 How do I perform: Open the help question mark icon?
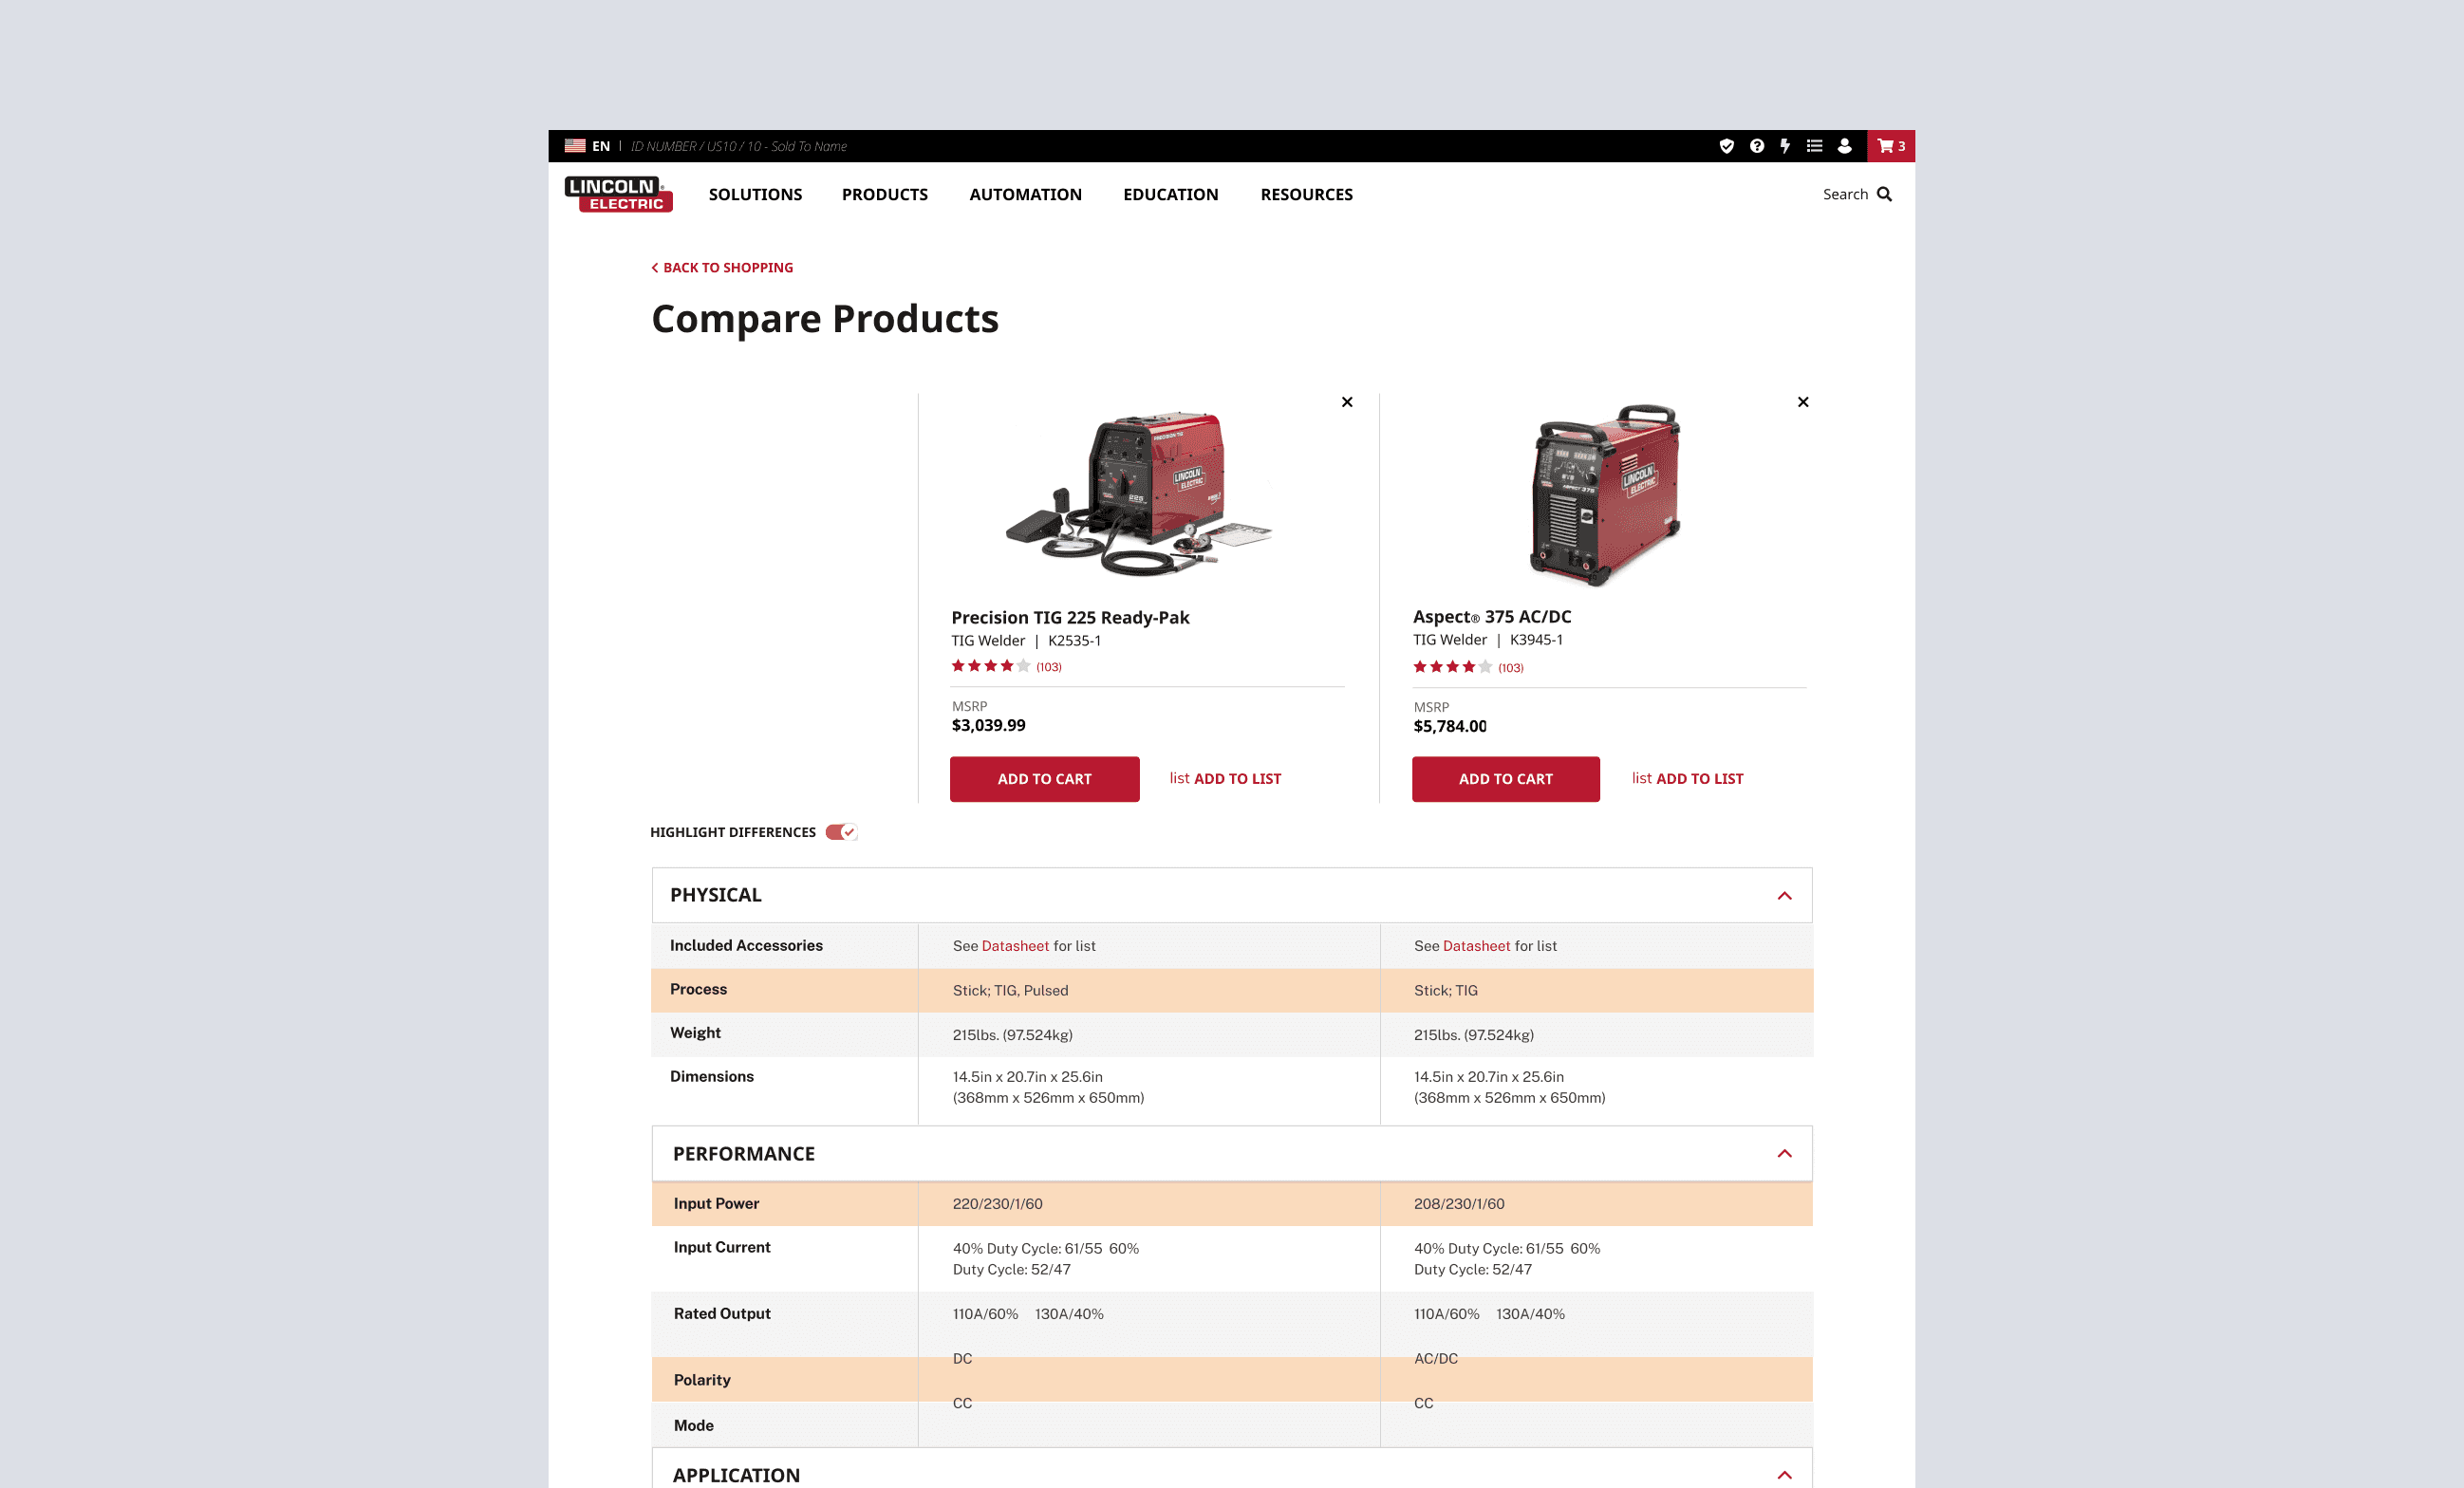pos(1756,146)
